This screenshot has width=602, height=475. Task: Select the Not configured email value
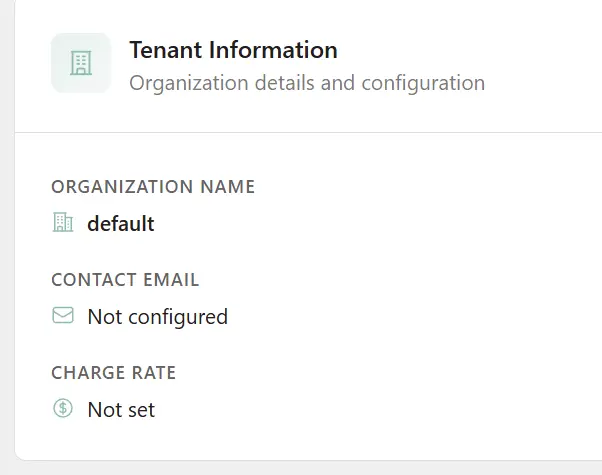pyautogui.click(x=157, y=316)
